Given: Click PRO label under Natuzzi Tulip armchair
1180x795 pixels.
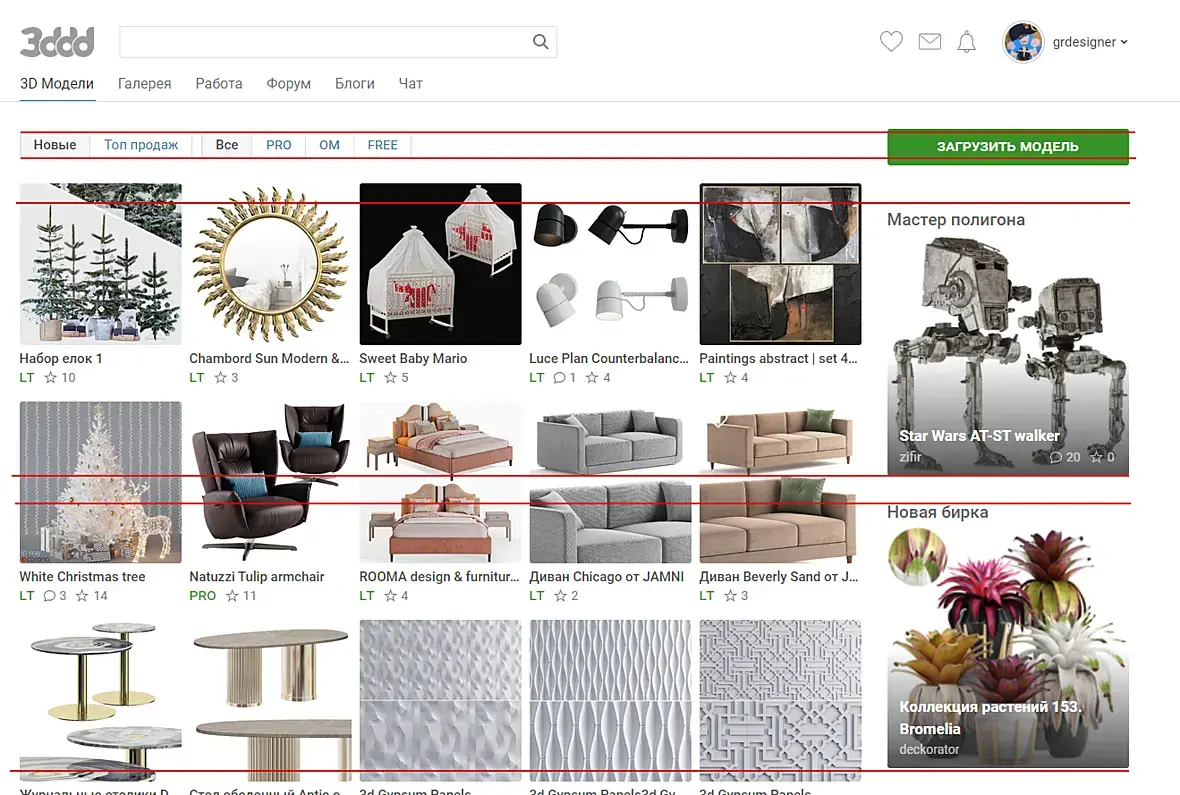Looking at the screenshot, I should [x=202, y=595].
